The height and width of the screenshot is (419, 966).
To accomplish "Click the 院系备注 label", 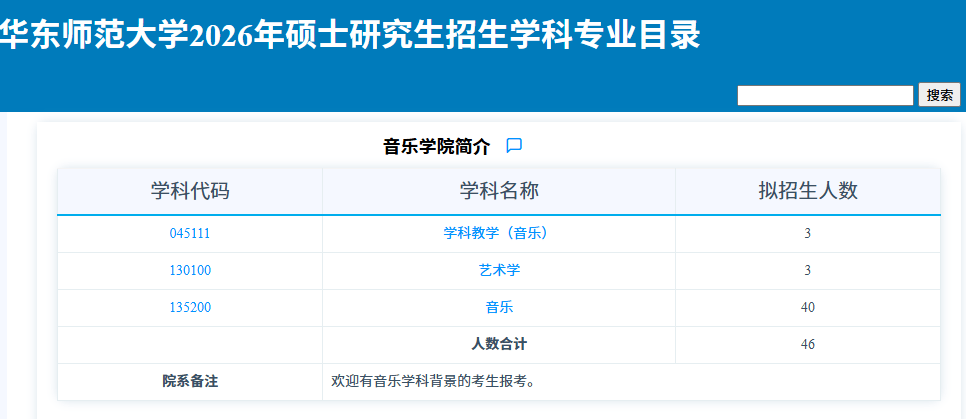I will point(190,381).
